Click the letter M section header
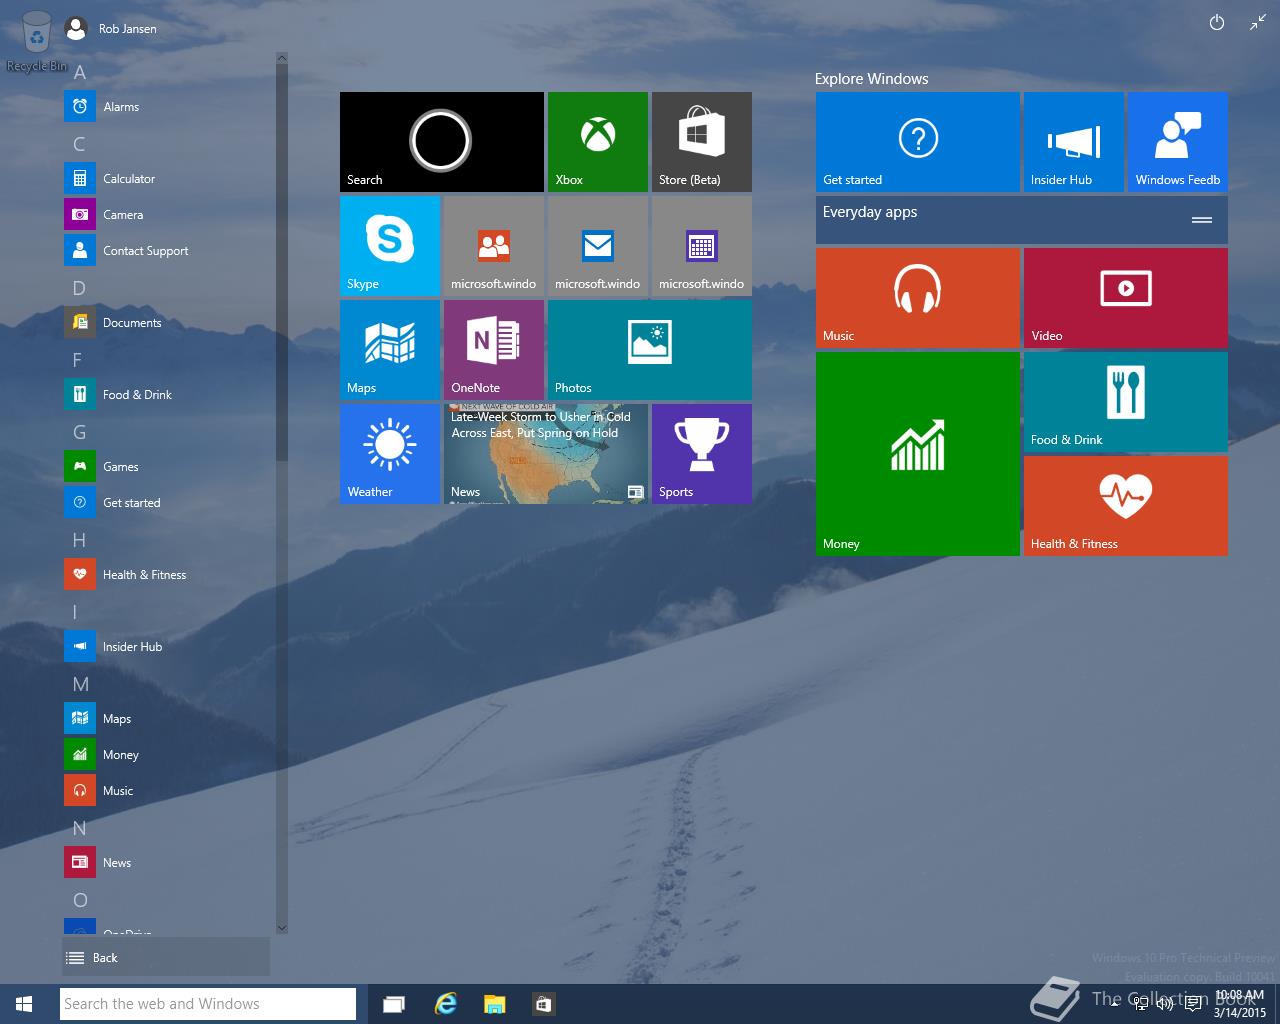The image size is (1280, 1024). [81, 684]
